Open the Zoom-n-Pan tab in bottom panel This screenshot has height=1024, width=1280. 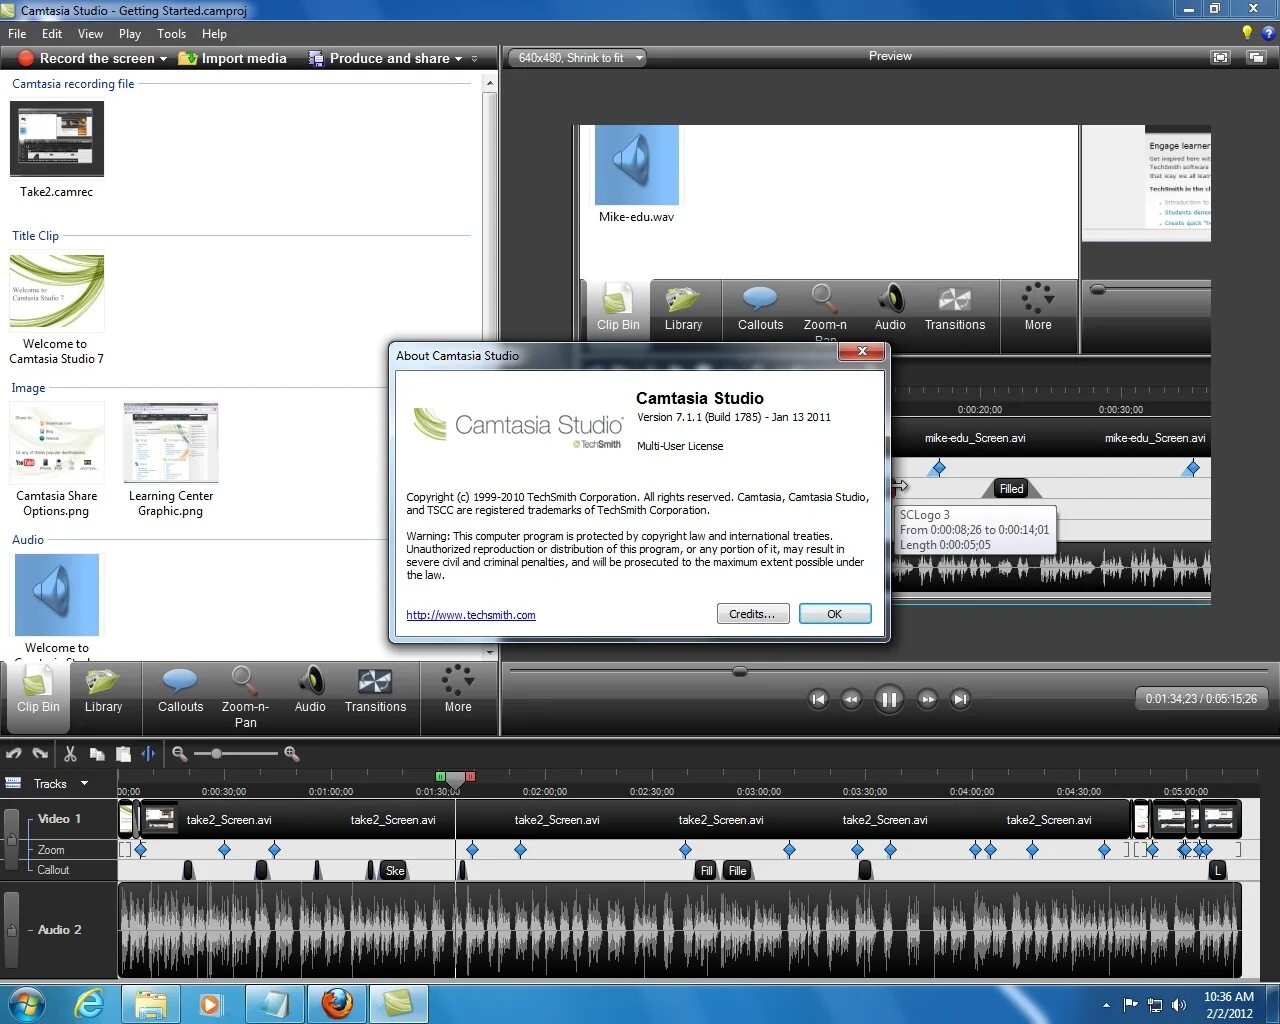click(x=245, y=697)
